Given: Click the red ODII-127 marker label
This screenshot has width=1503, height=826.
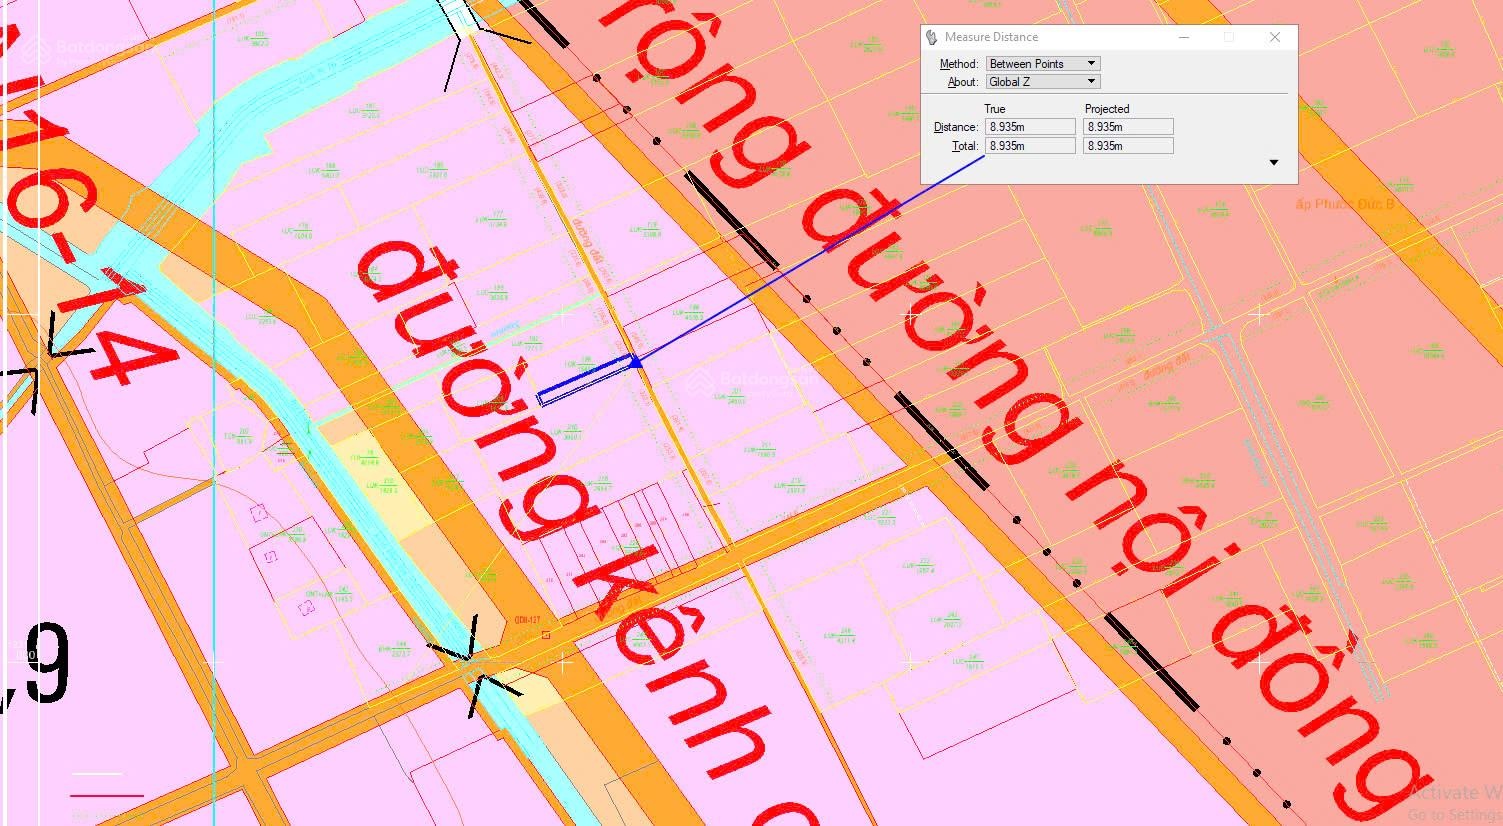Looking at the screenshot, I should (527, 620).
